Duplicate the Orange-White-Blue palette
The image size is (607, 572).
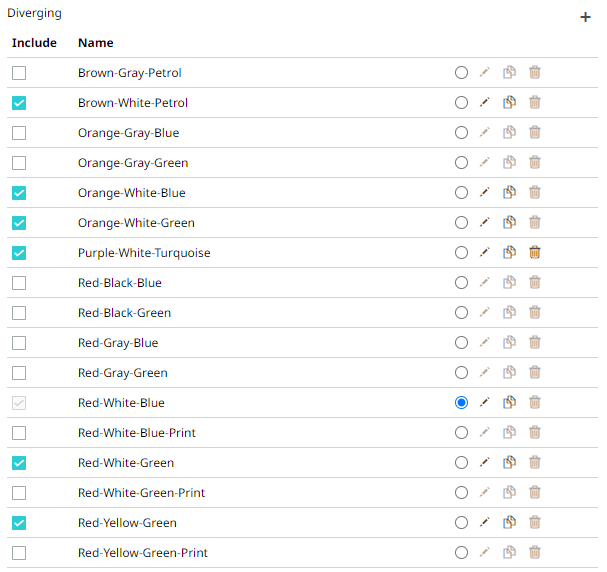509,193
